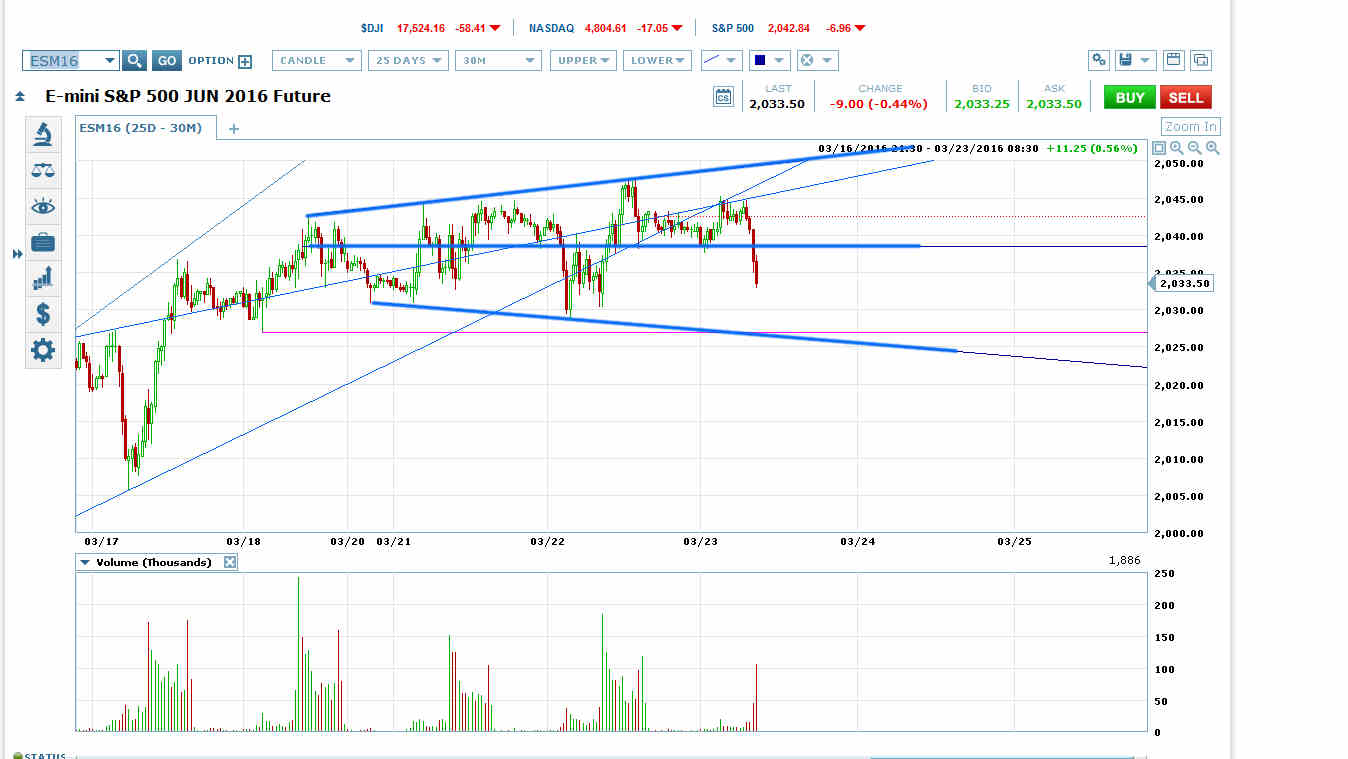Click the symbol search magnifier icon
The width and height of the screenshot is (1348, 759).
pyautogui.click(x=135, y=61)
